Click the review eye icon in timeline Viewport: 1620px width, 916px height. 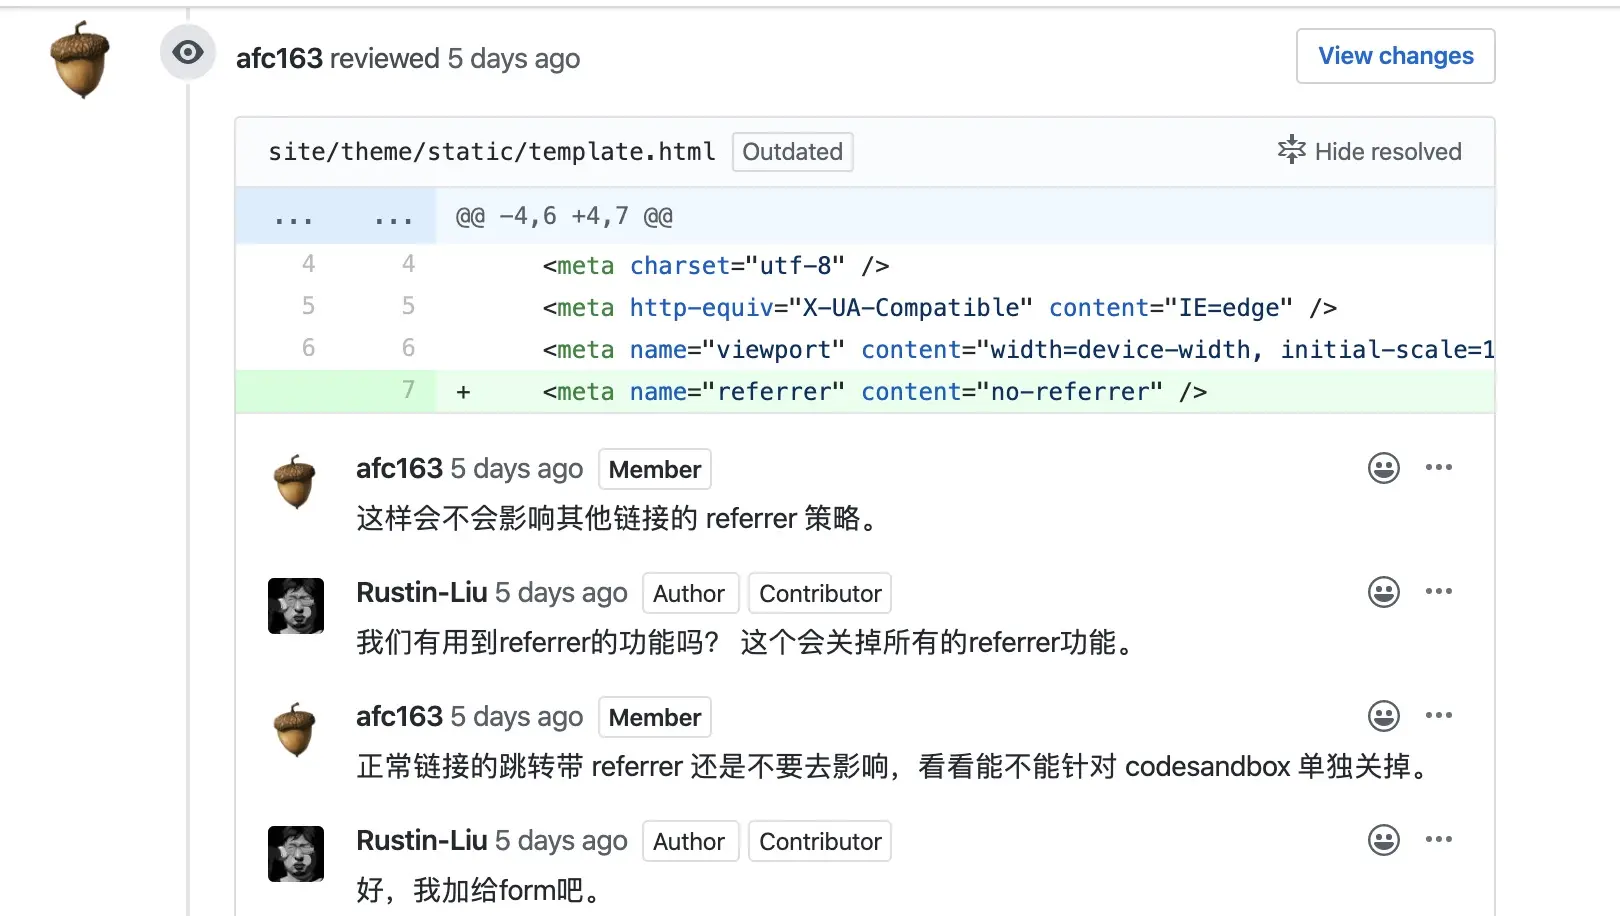click(188, 53)
